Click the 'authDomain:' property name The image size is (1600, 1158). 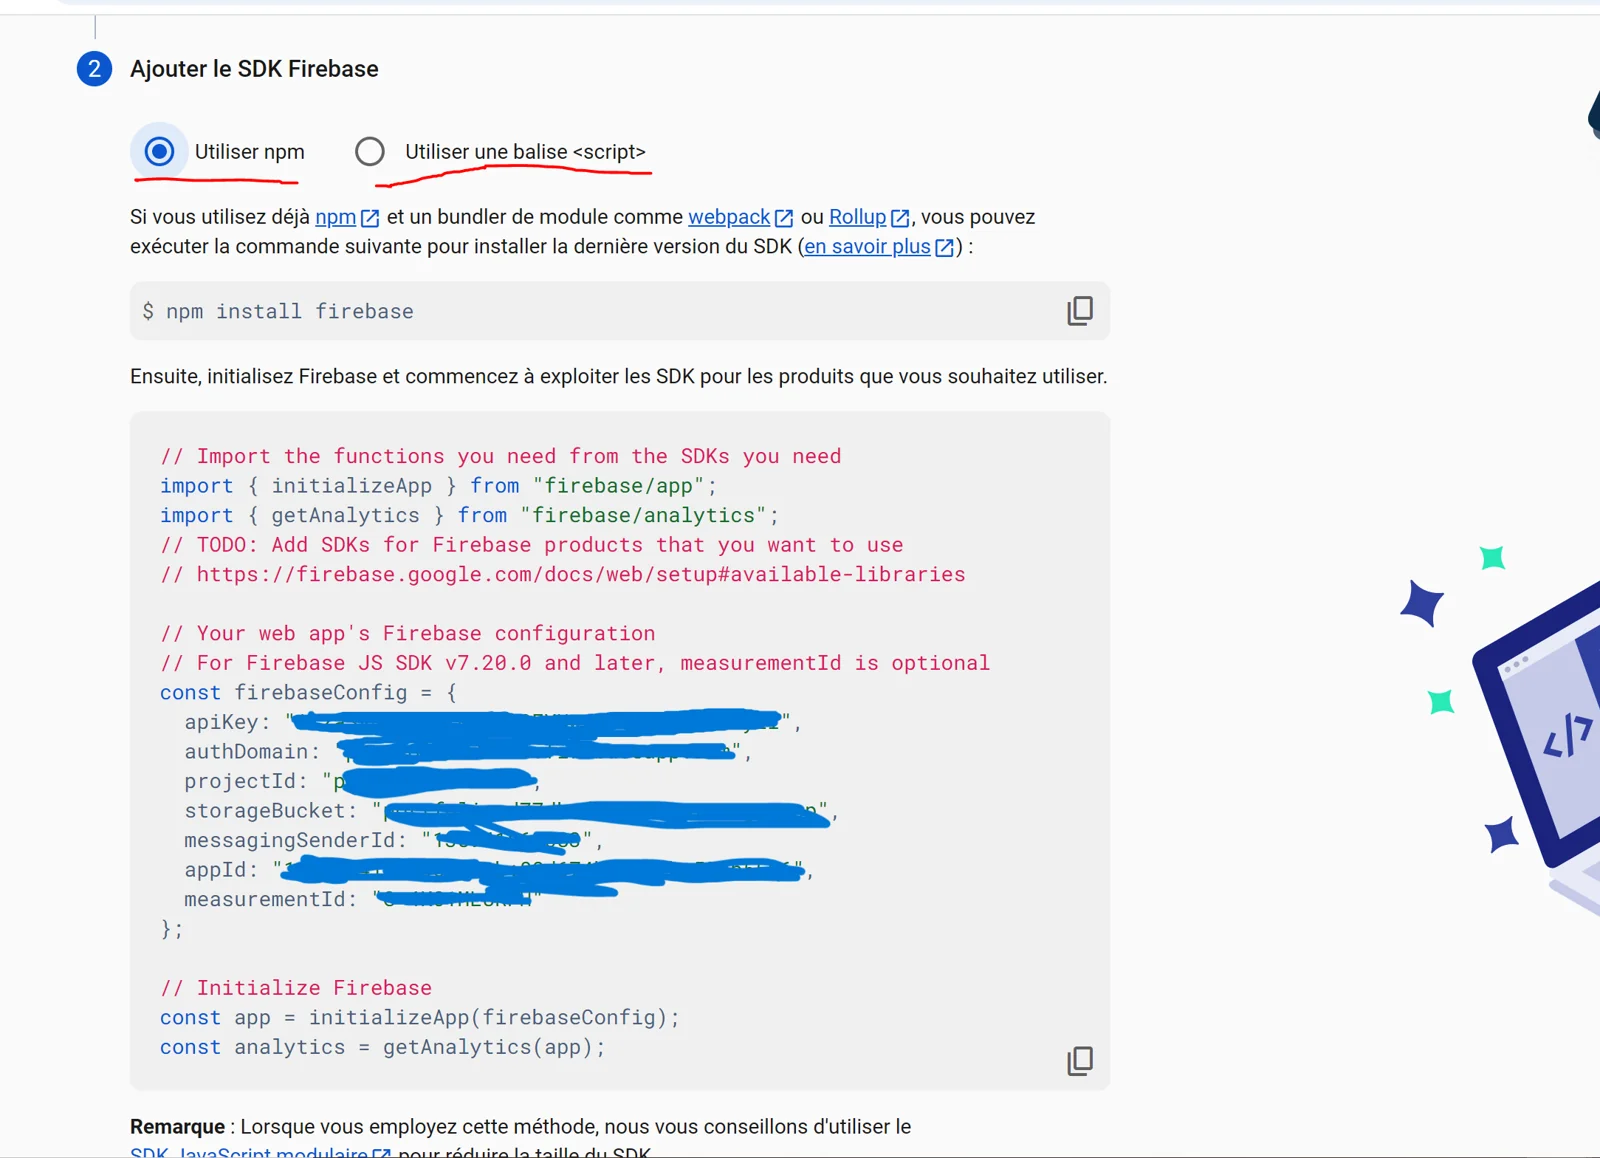pyautogui.click(x=252, y=751)
